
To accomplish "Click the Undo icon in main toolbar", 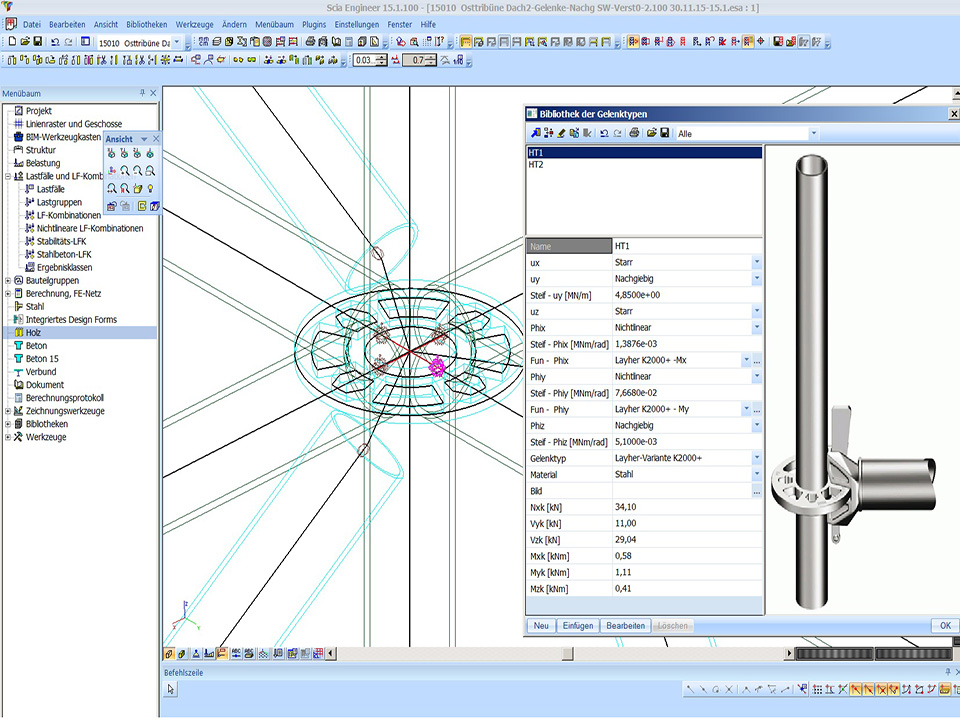I will (55, 42).
